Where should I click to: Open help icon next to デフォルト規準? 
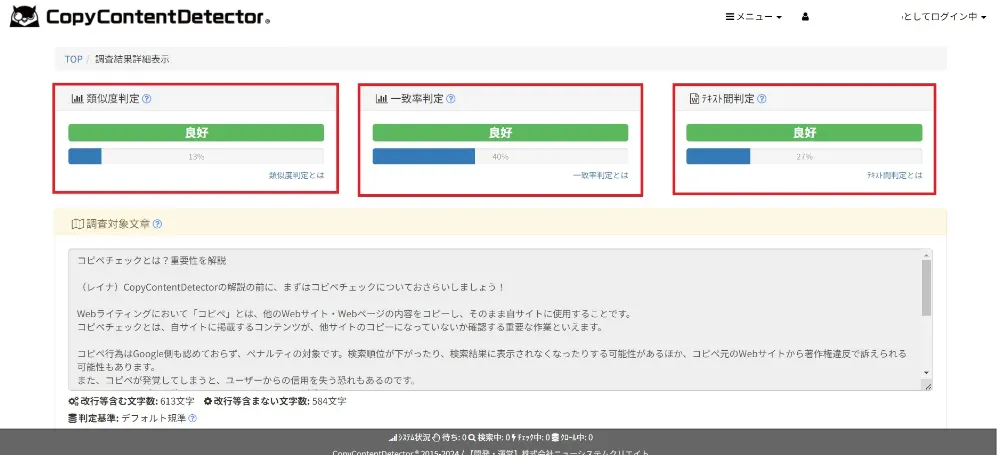coord(192,419)
